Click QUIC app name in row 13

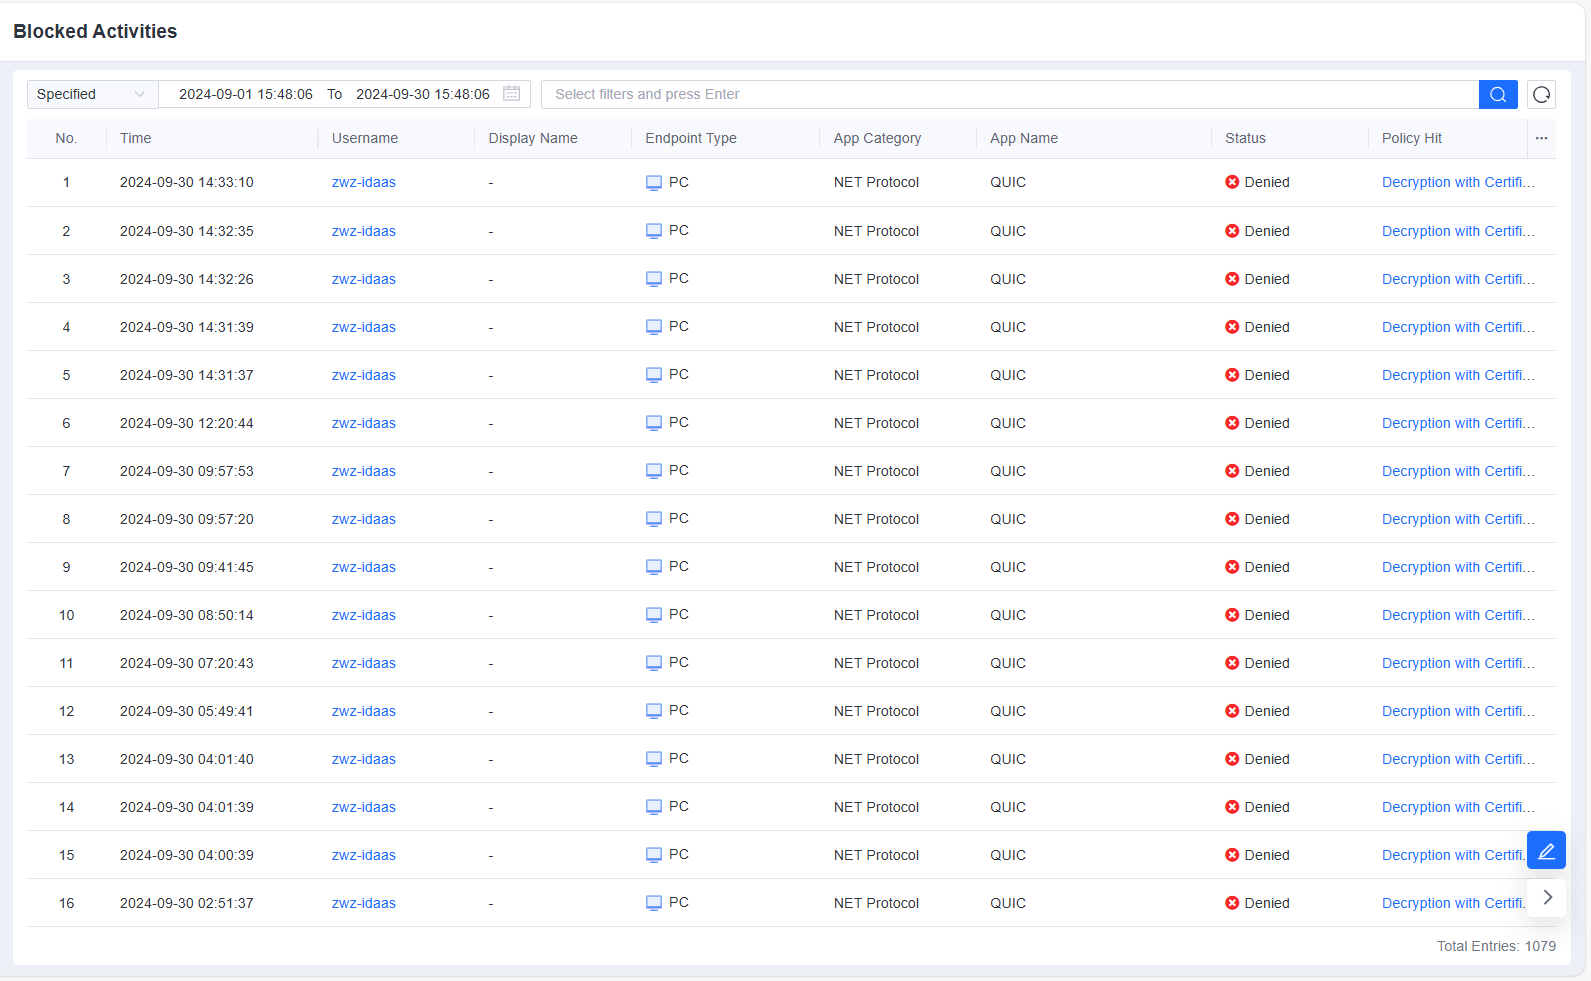pyautogui.click(x=1008, y=759)
